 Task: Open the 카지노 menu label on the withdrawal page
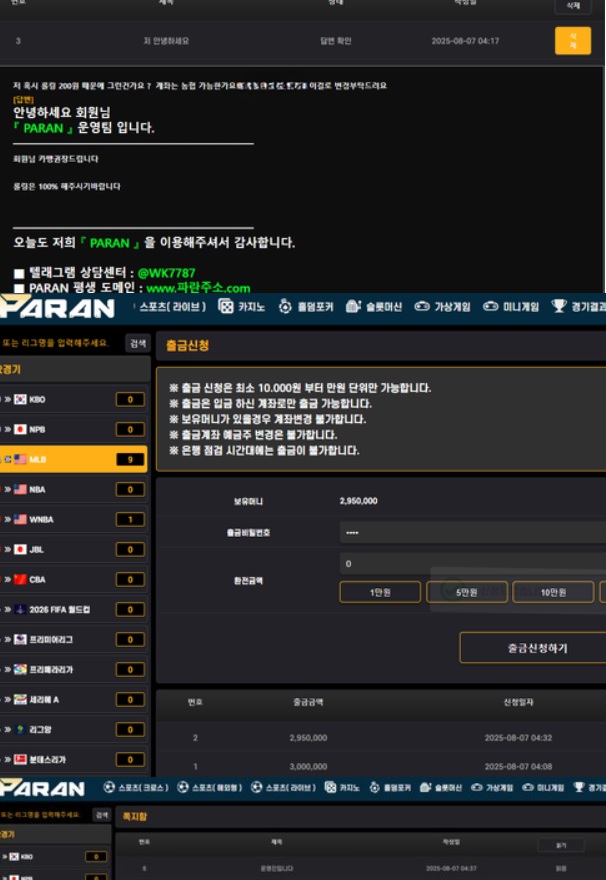click(251, 307)
